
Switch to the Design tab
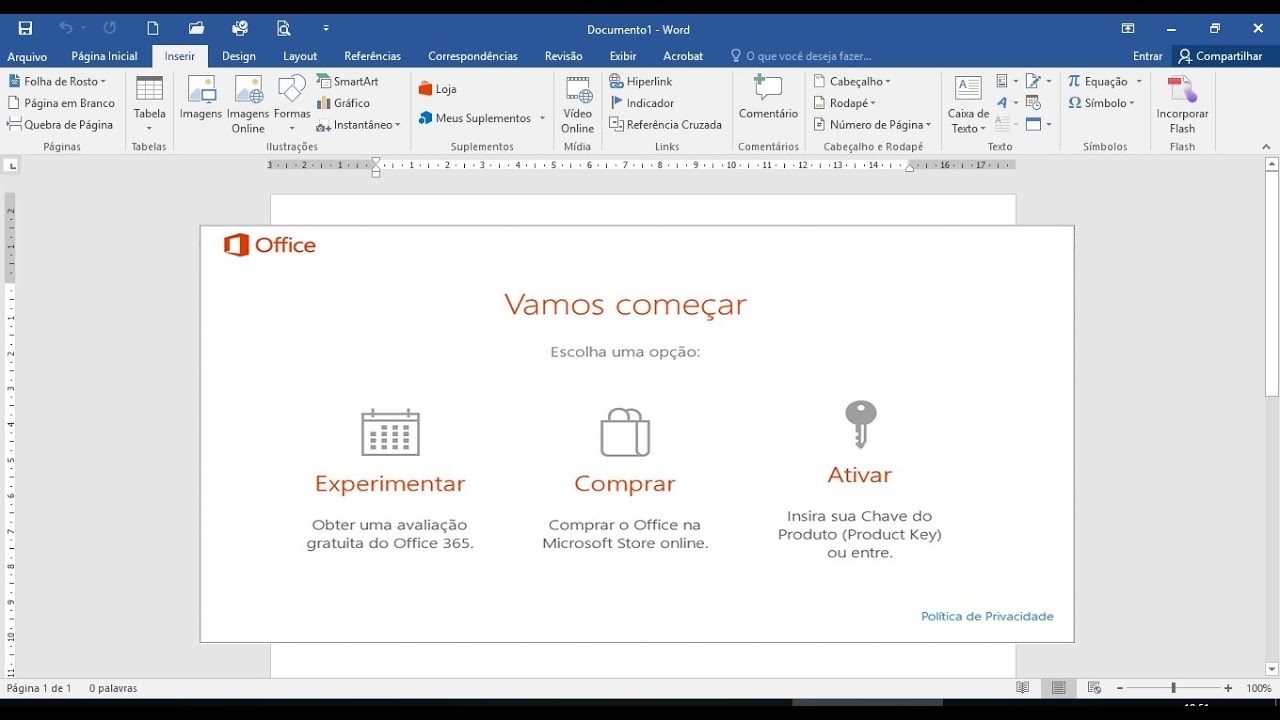coord(239,56)
